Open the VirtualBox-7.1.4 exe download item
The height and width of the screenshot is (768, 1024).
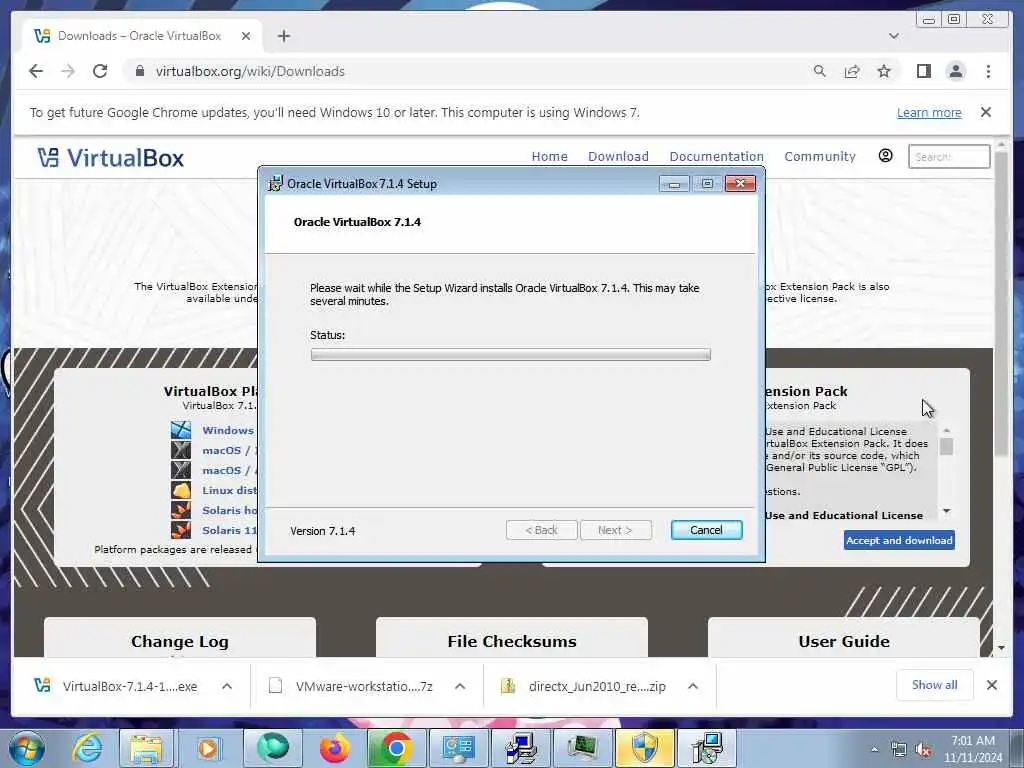(x=116, y=686)
